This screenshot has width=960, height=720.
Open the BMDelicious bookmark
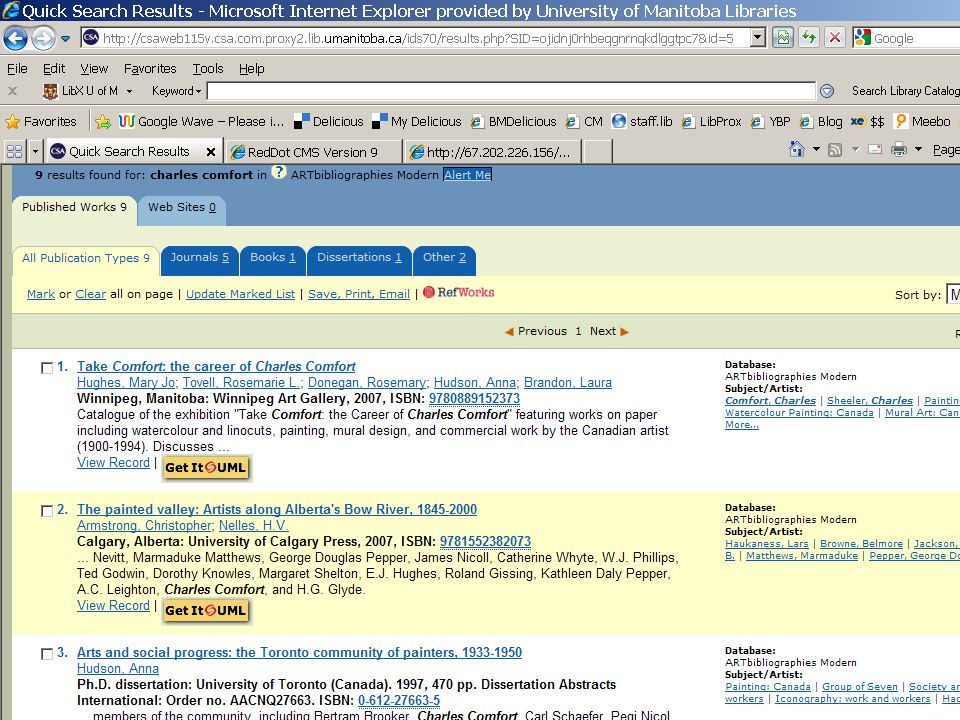[x=513, y=121]
